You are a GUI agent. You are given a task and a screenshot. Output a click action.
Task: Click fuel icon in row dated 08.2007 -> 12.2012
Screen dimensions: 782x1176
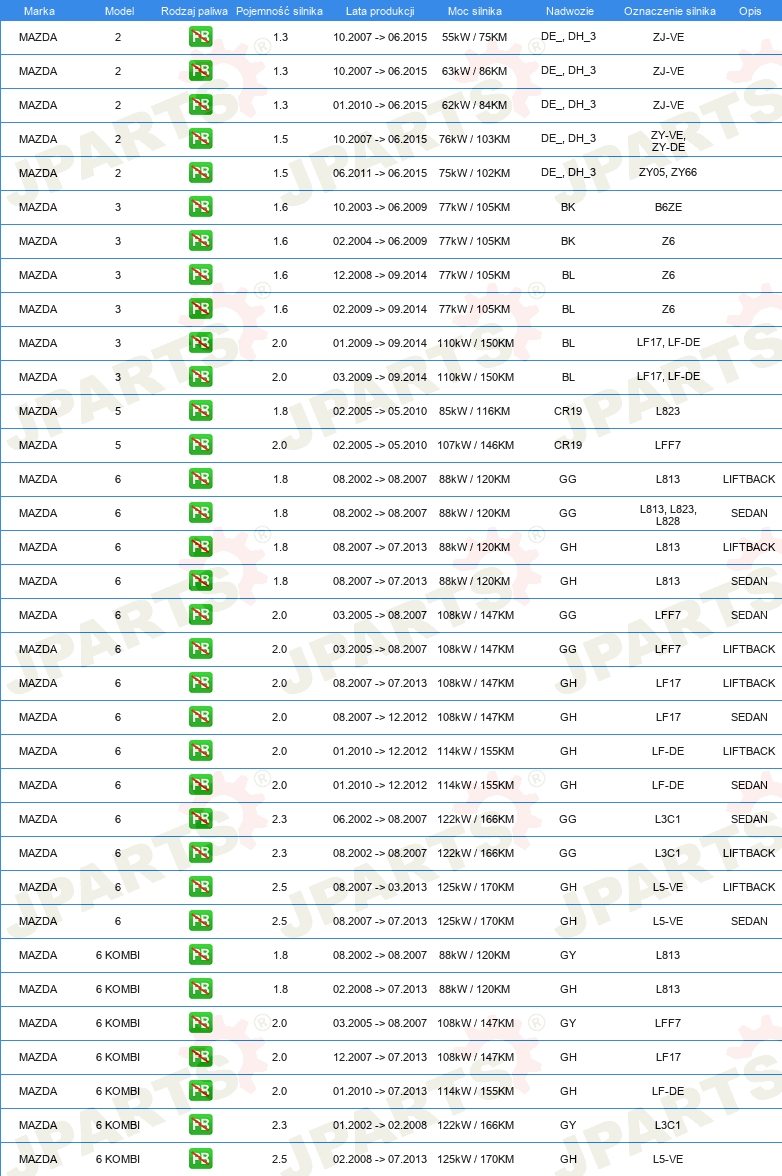(x=200, y=717)
